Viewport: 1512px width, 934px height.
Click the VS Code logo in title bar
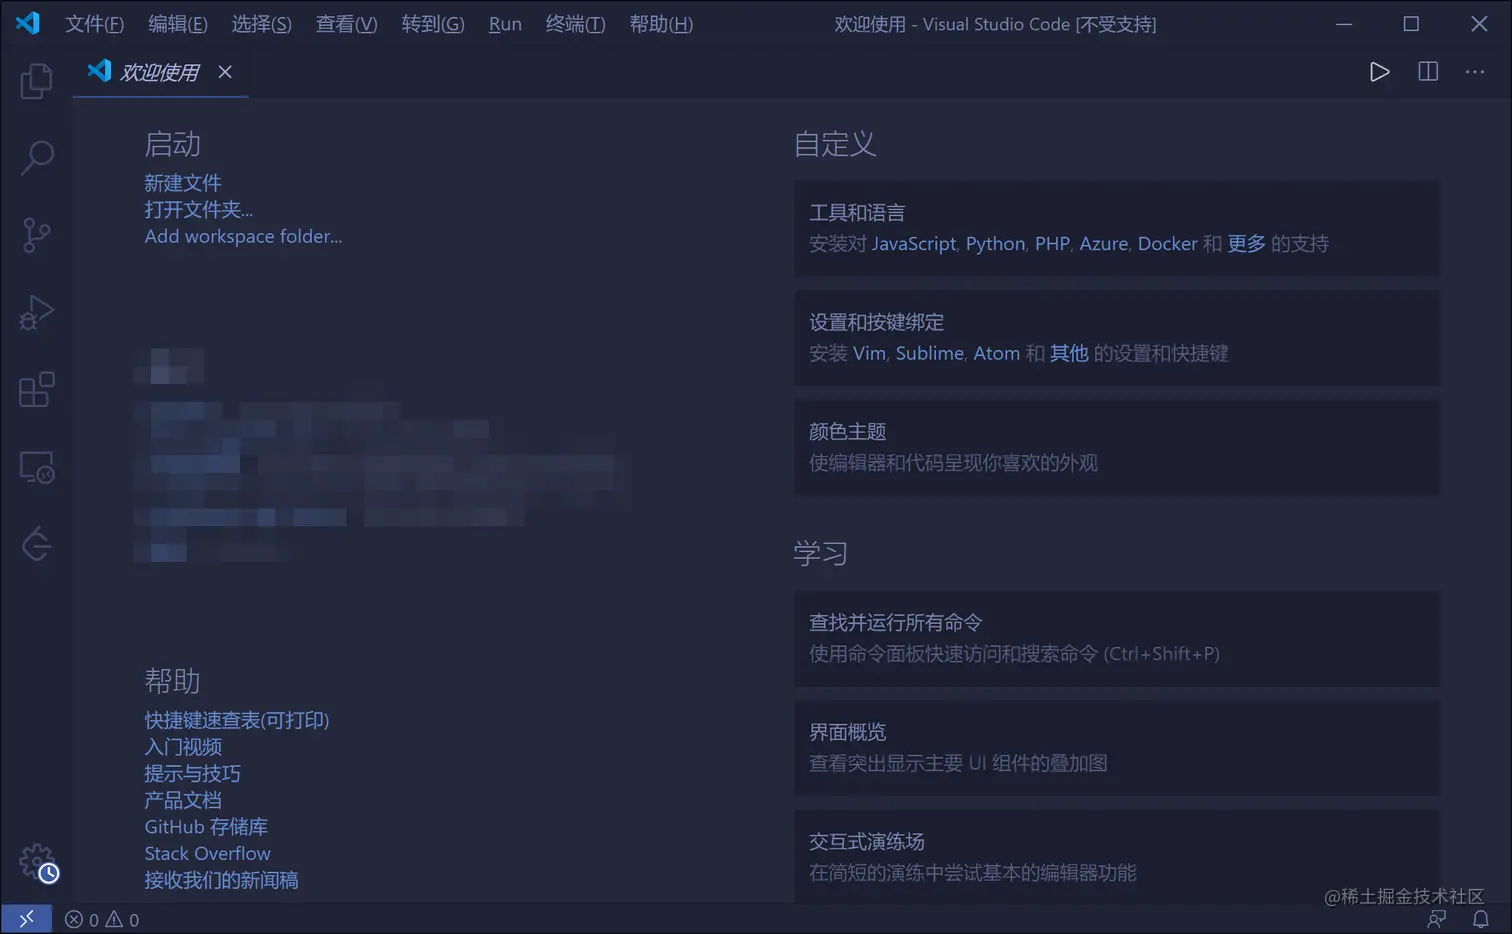(x=28, y=23)
